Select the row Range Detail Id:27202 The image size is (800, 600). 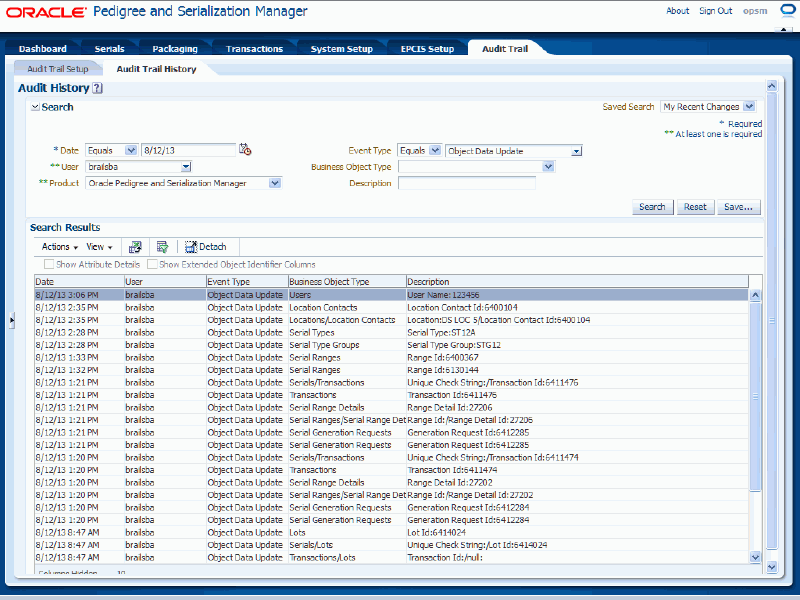pyautogui.click(x=391, y=483)
